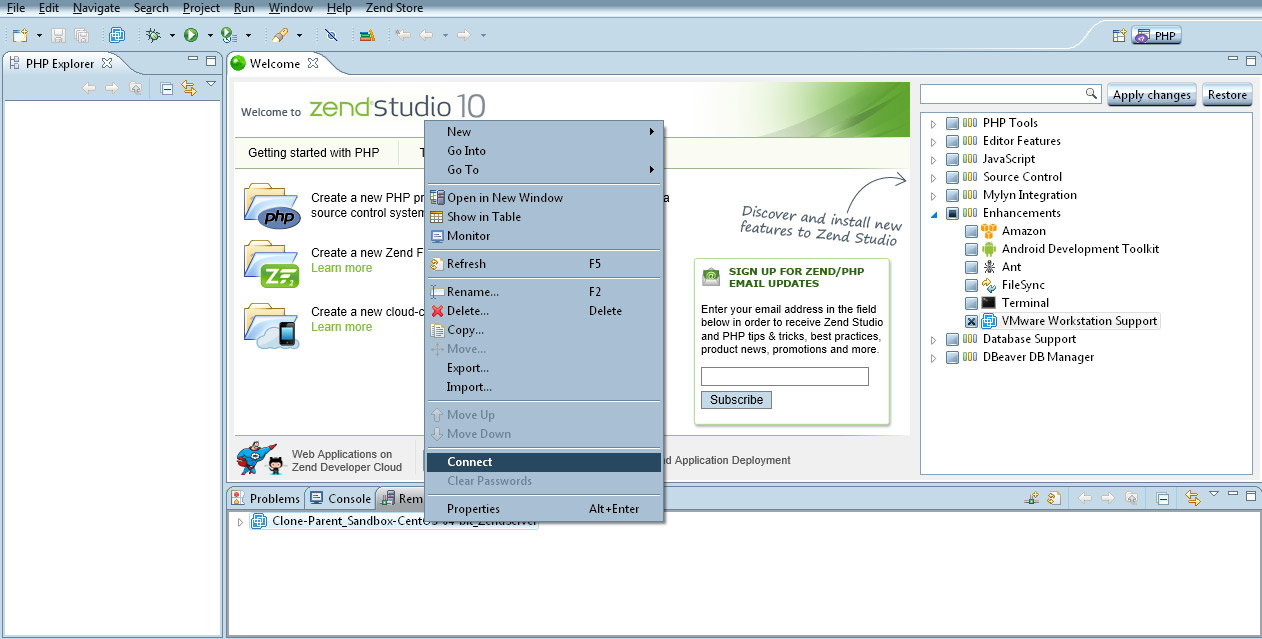Click Link with Editor in bottom panel

(x=1192, y=498)
